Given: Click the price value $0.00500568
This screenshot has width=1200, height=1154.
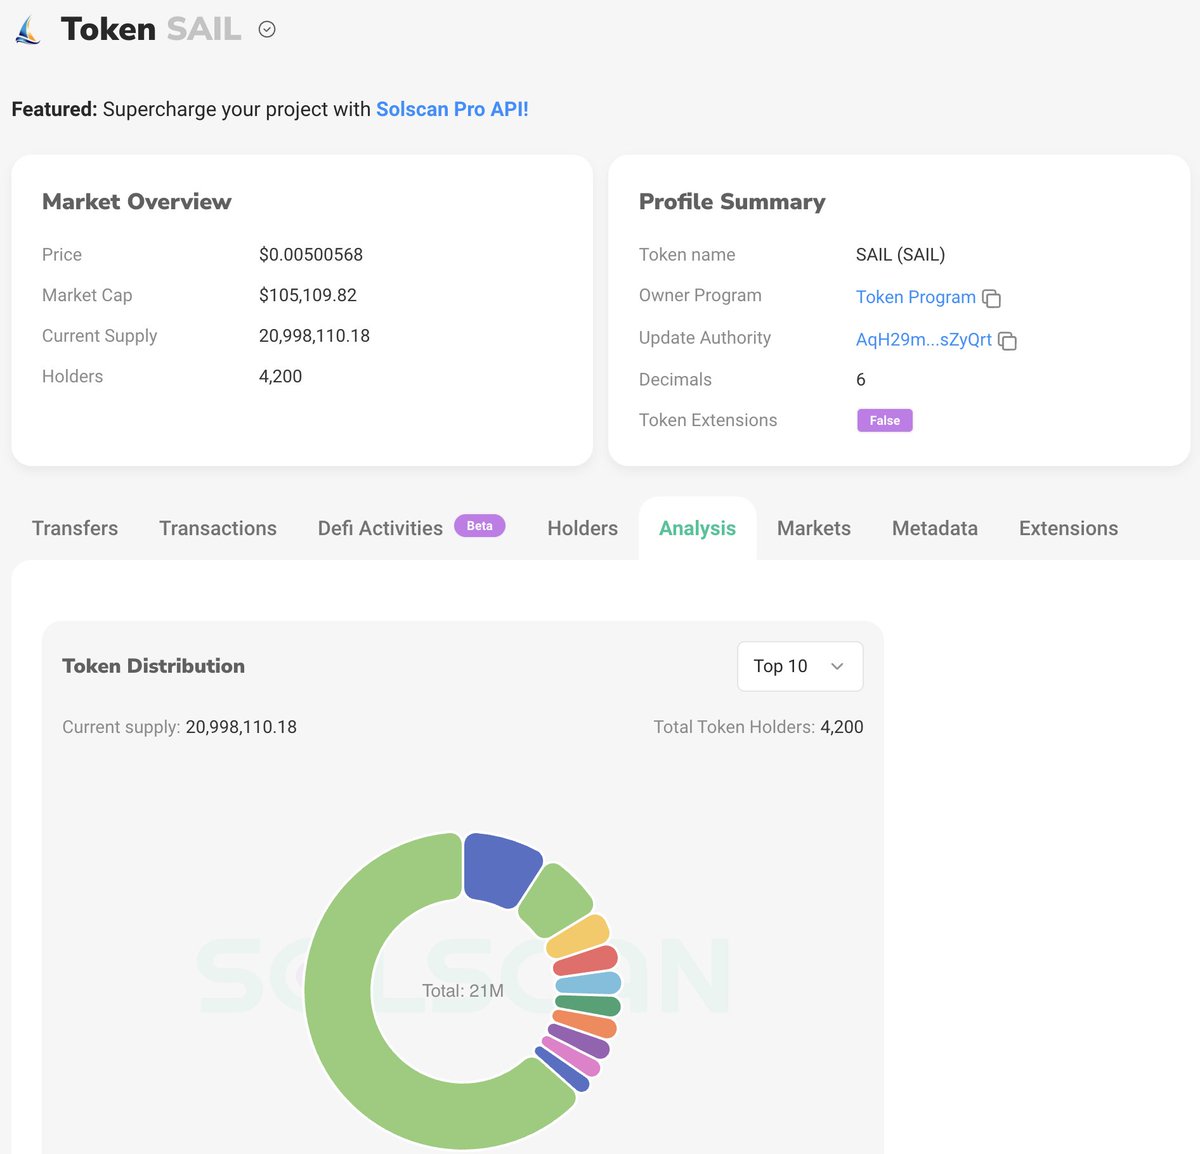Looking at the screenshot, I should coord(311,254).
